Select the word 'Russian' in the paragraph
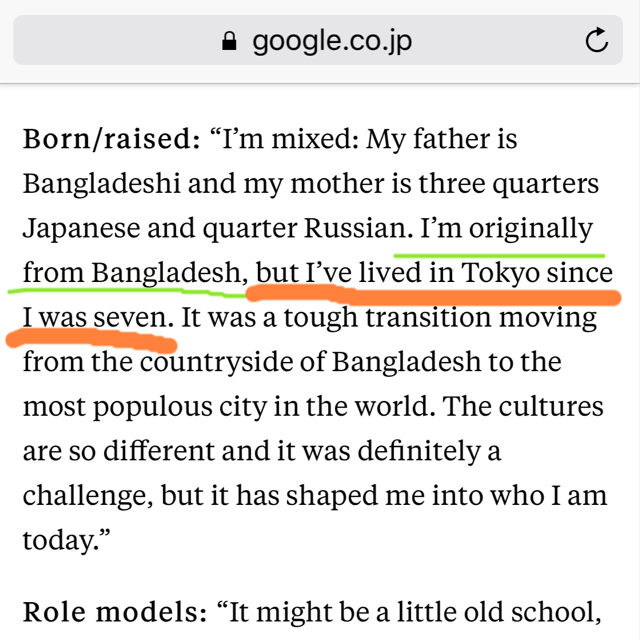640x640 pixels. (x=358, y=228)
